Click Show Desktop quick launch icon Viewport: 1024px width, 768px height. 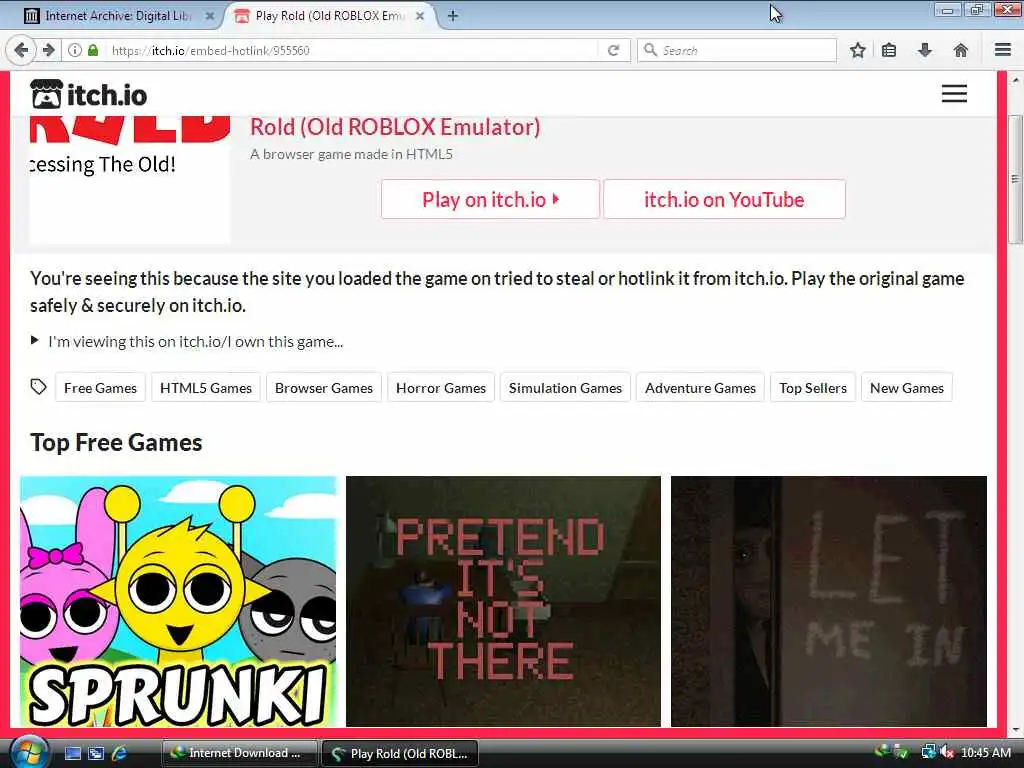[72, 753]
